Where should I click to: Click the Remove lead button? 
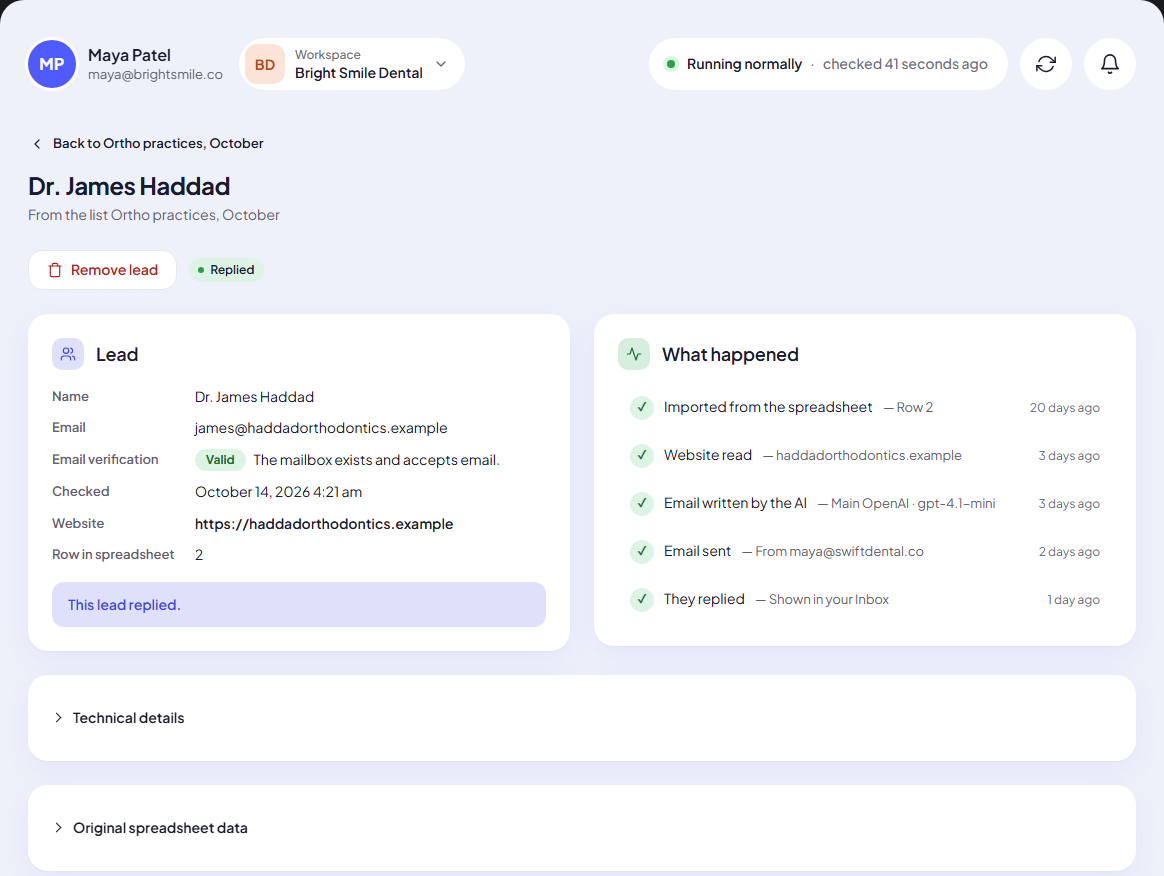102,270
